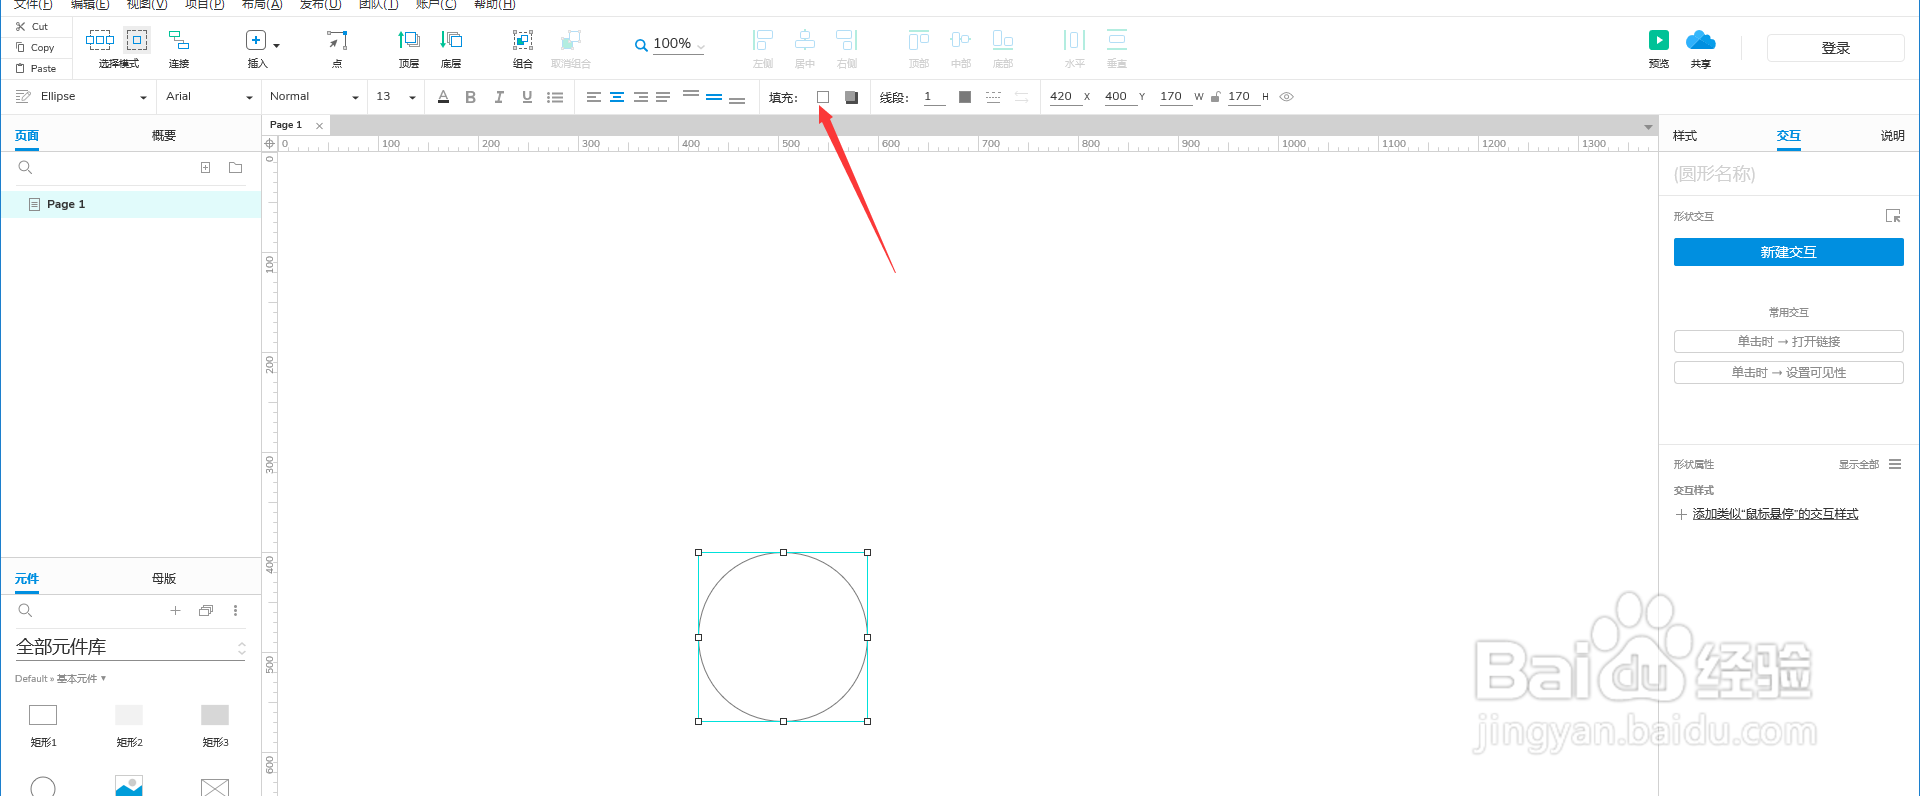Add a new folder icon

tap(236, 168)
